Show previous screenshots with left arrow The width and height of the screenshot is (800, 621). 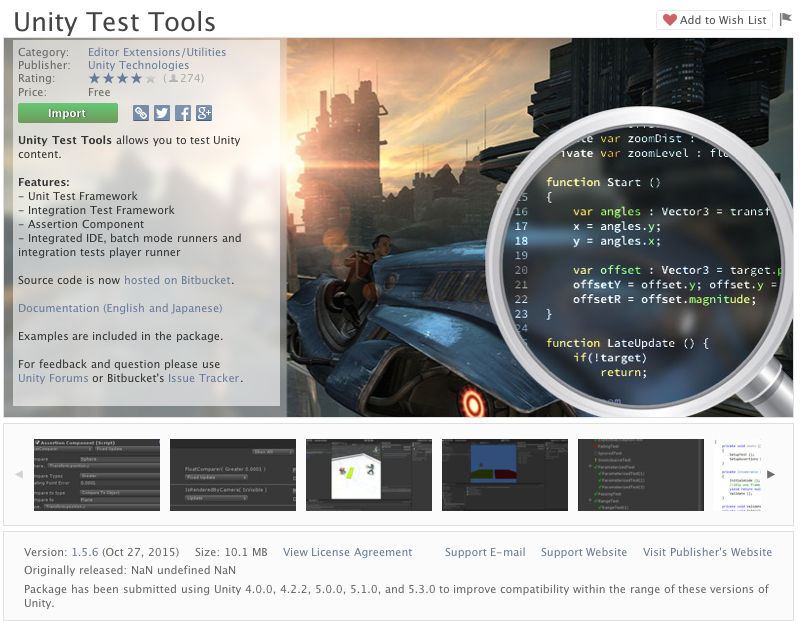pos(19,475)
